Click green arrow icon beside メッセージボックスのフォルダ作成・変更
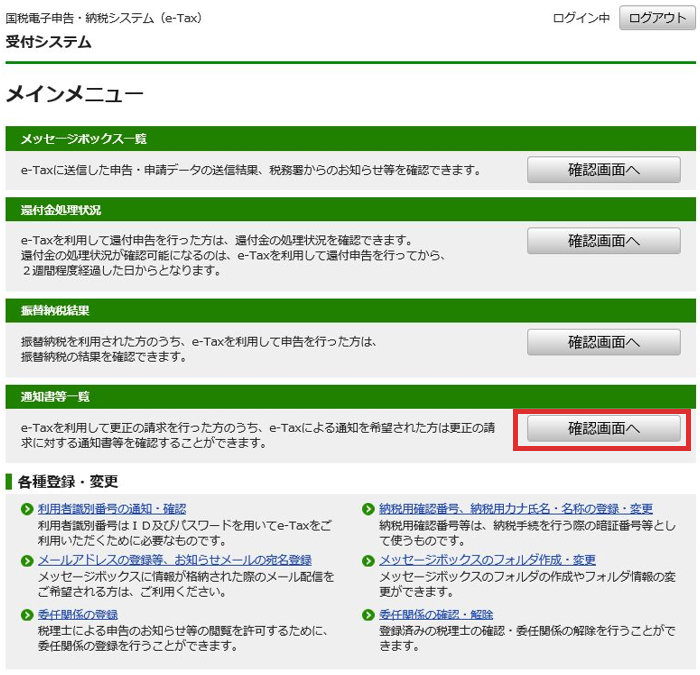This screenshot has height=675, width=700. (x=369, y=560)
